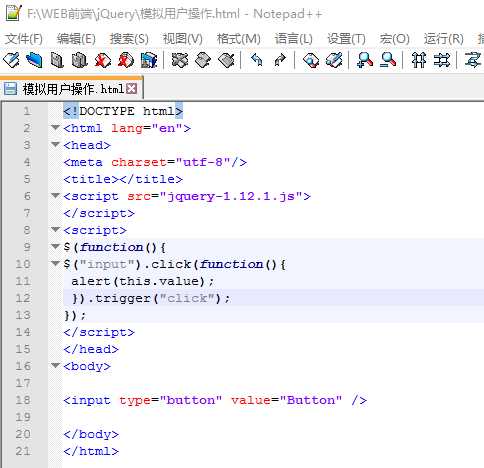The height and width of the screenshot is (468, 484).
Task: Click the type="button" attribute text
Action: 171,400
